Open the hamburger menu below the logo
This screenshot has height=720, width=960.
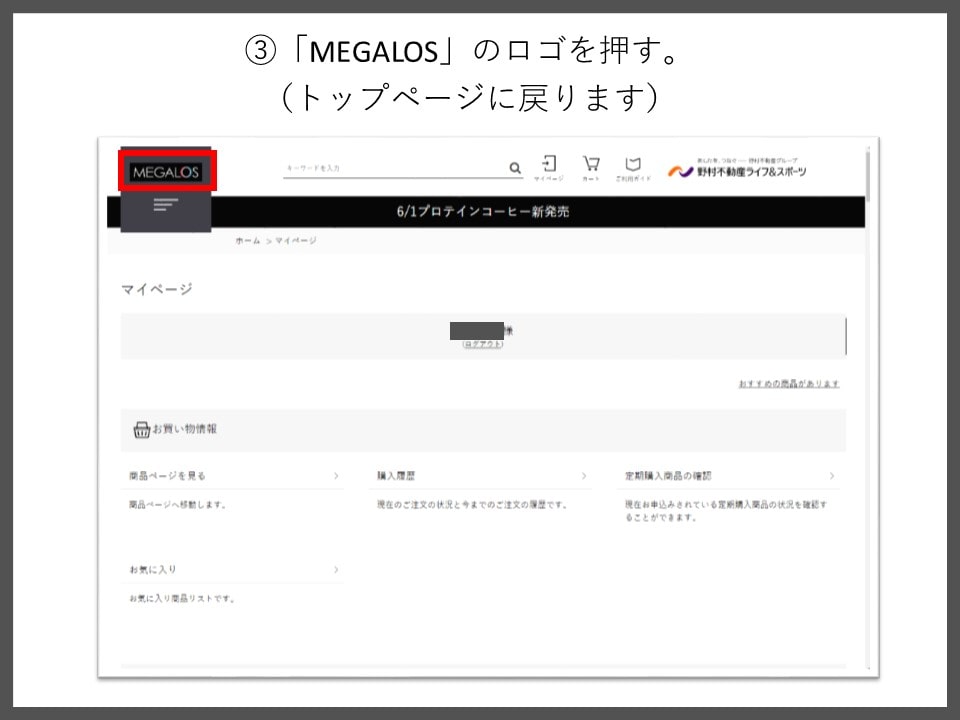(x=165, y=206)
